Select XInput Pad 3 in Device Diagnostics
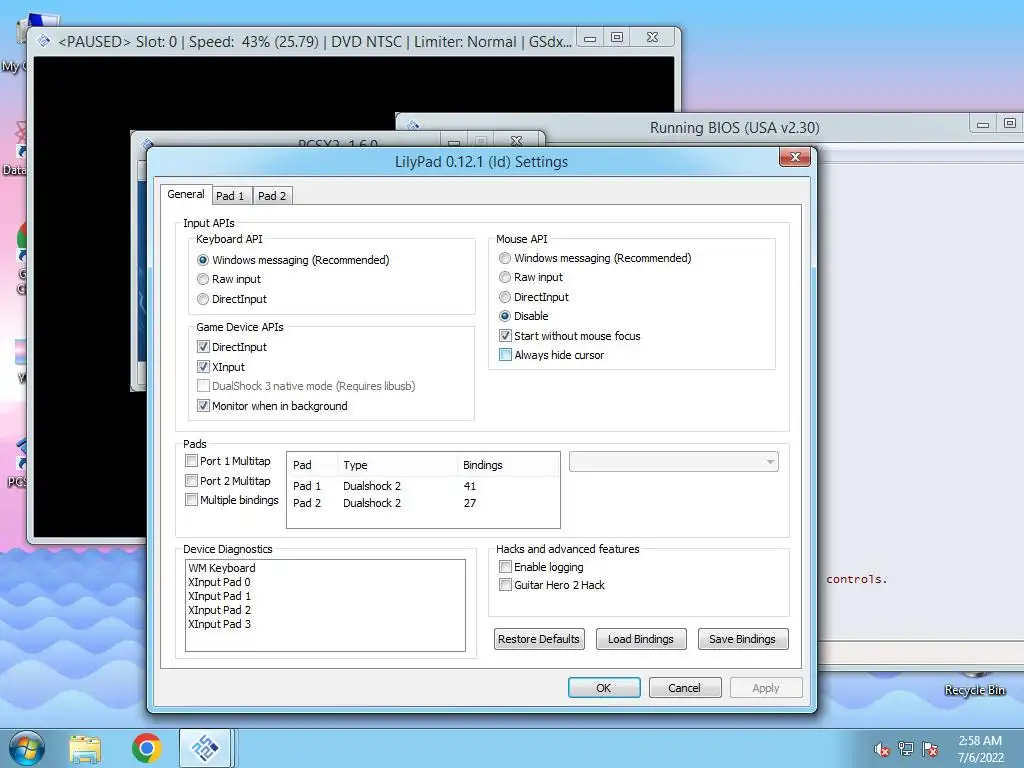Viewport: 1024px width, 768px height. [219, 624]
